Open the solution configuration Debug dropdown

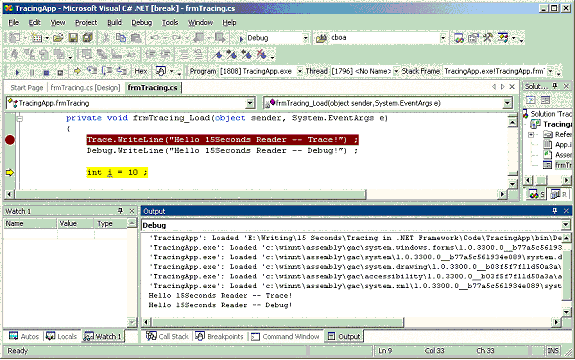click(x=305, y=38)
